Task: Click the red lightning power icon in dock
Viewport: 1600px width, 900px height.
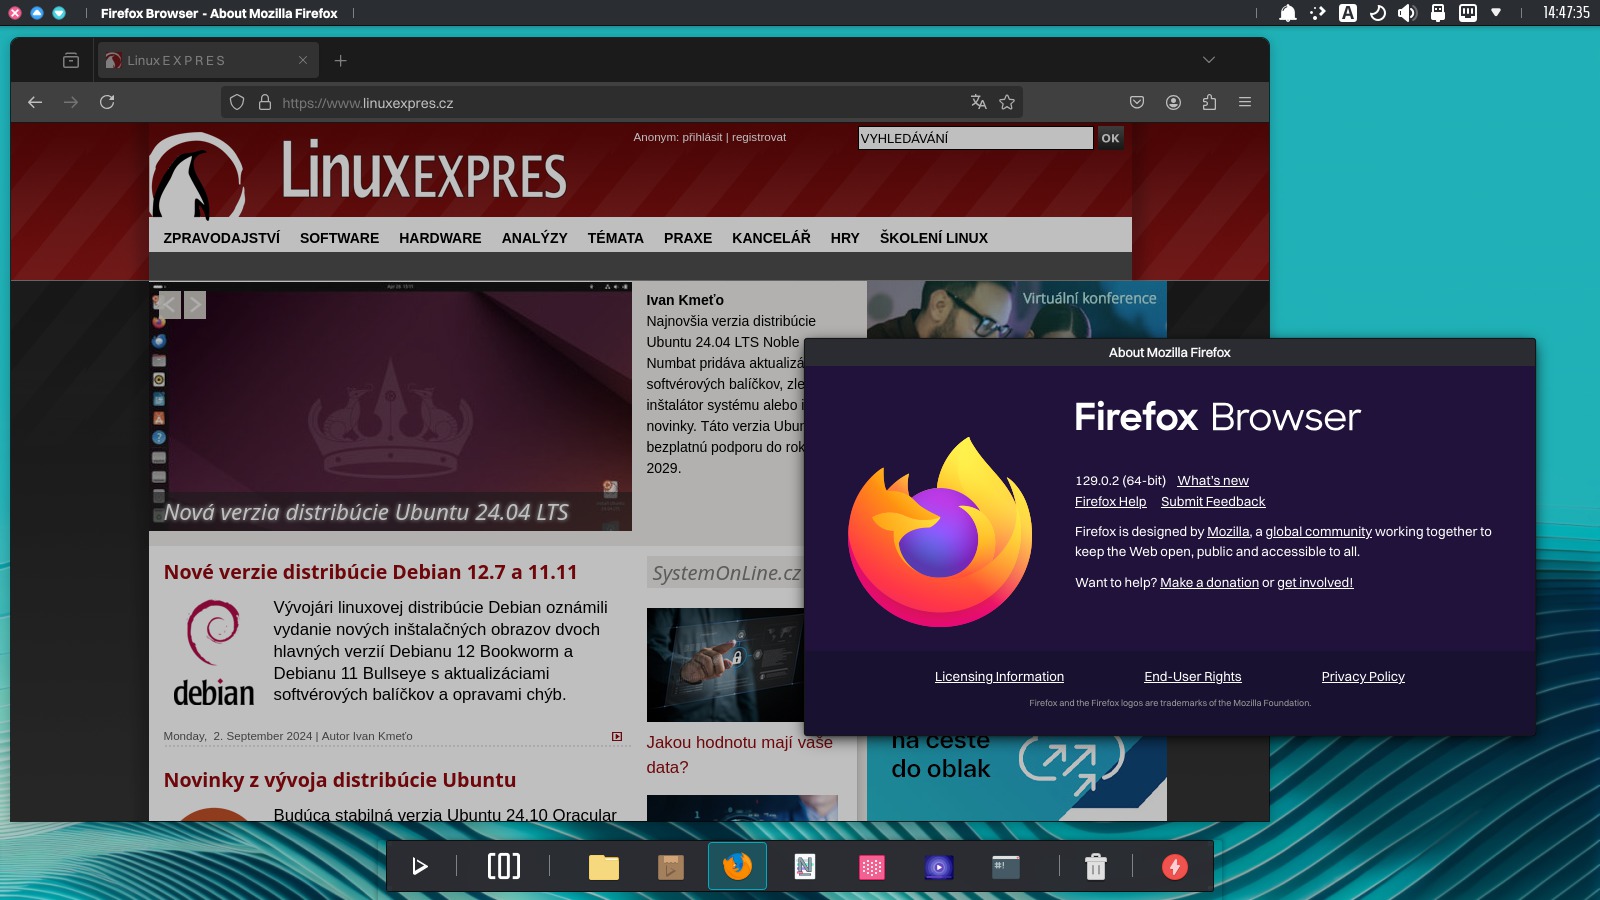Action: coord(1175,866)
